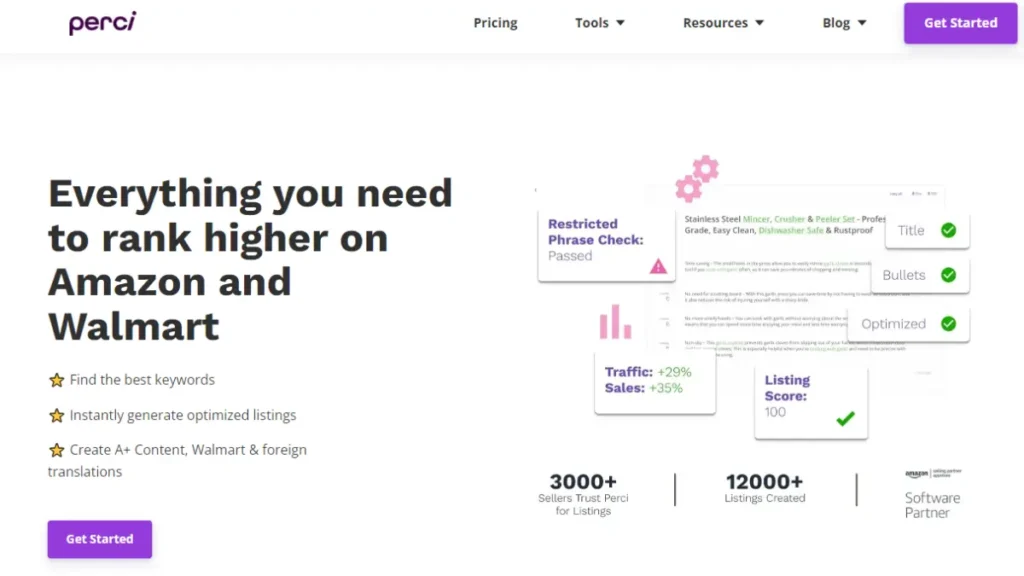Click the 'Instantly generate optimized listings' text
Image resolution: width=1024 pixels, height=576 pixels.
[x=183, y=415]
